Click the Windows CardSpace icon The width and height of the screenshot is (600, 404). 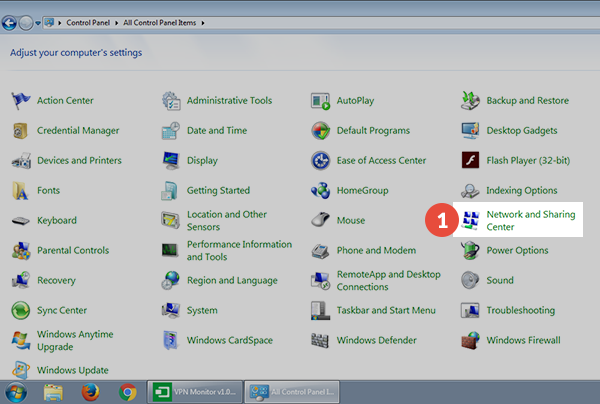point(170,340)
